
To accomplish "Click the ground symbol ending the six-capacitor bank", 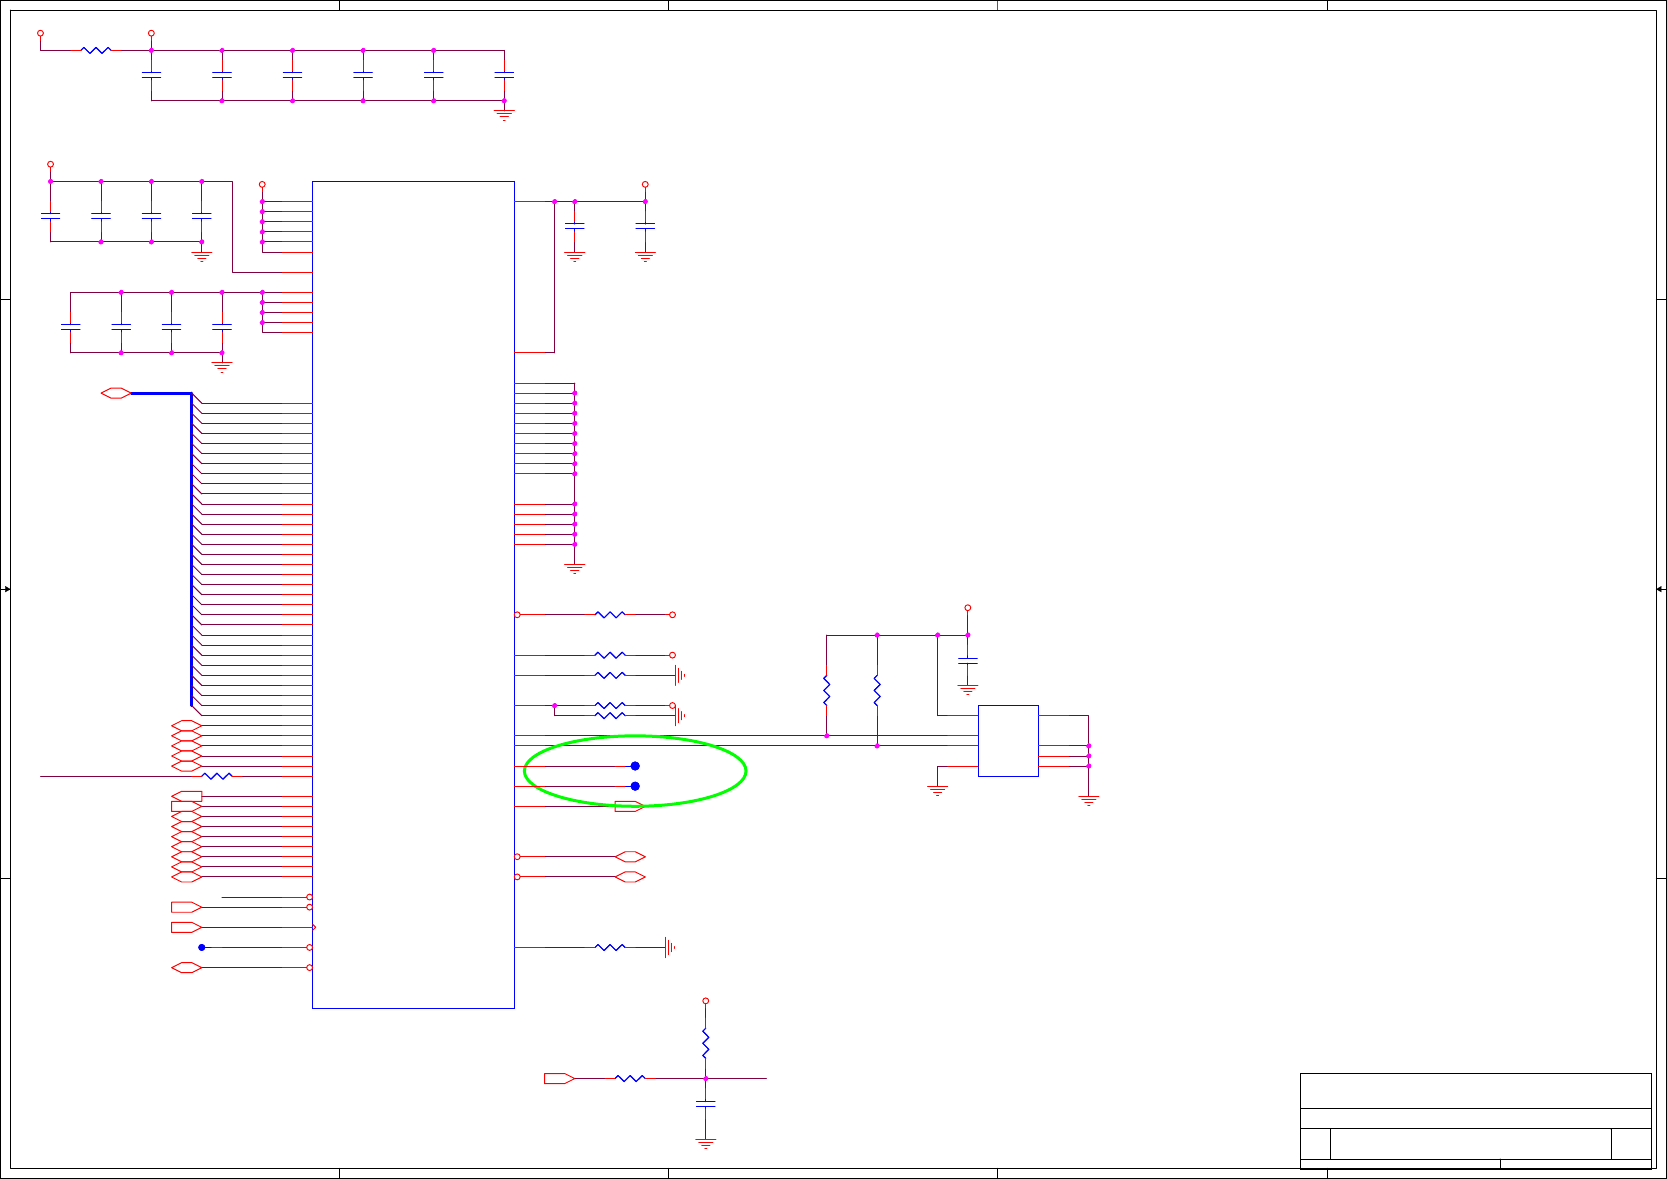I will click(x=504, y=115).
